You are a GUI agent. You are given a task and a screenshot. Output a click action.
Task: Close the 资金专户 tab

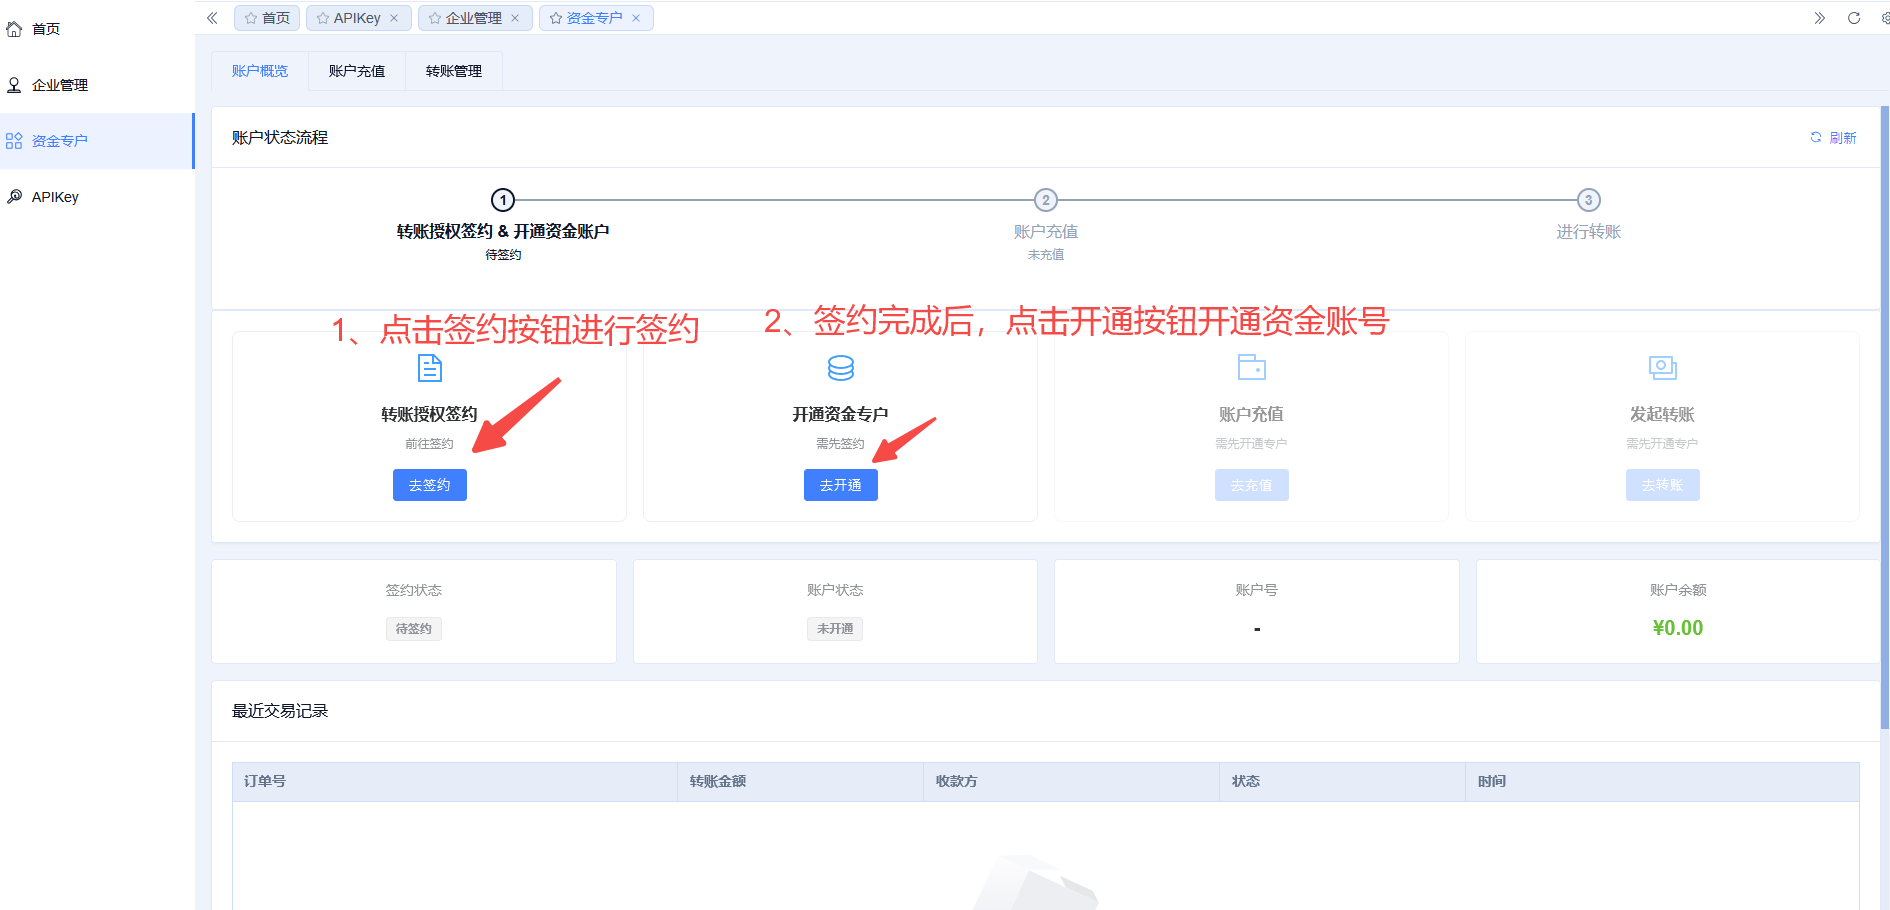point(636,18)
